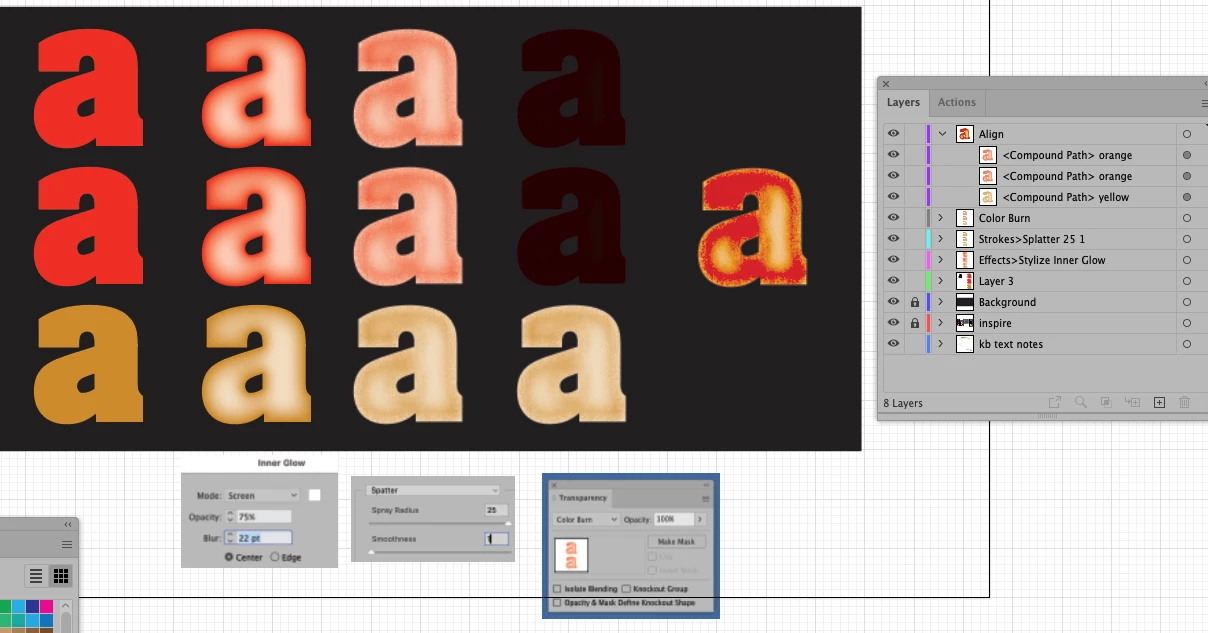Screen dimensions: 1208x633
Task: Expand the inspire layer disclosure arrow
Action: [941, 323]
